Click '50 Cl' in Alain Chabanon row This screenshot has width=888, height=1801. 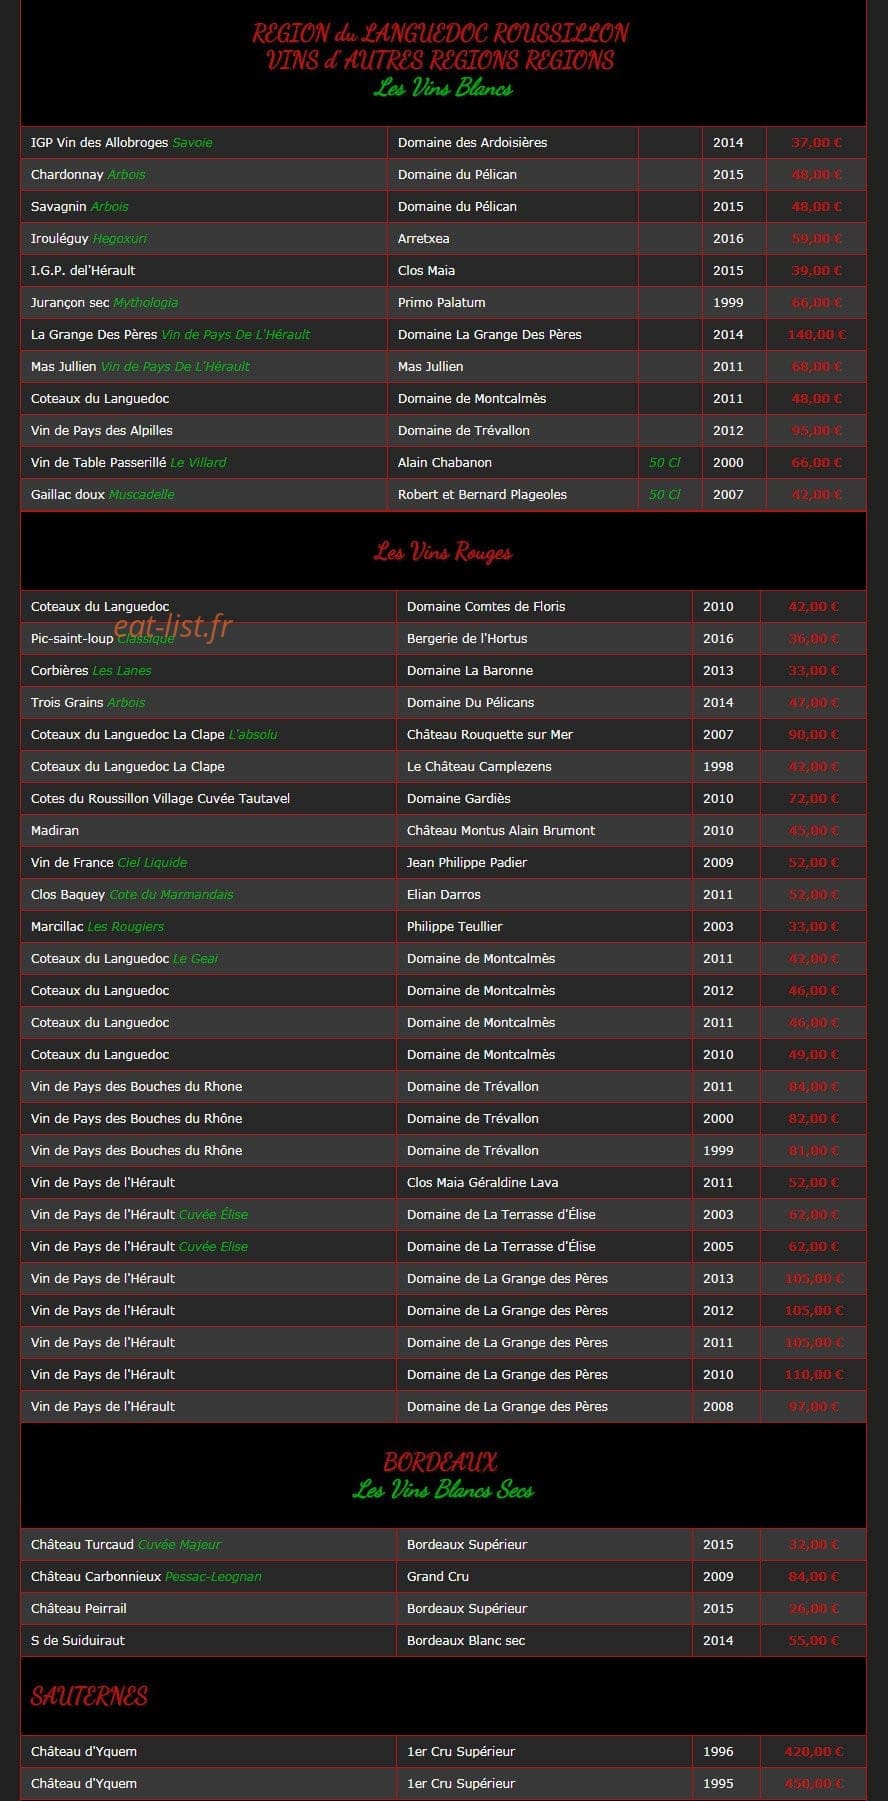(x=664, y=462)
